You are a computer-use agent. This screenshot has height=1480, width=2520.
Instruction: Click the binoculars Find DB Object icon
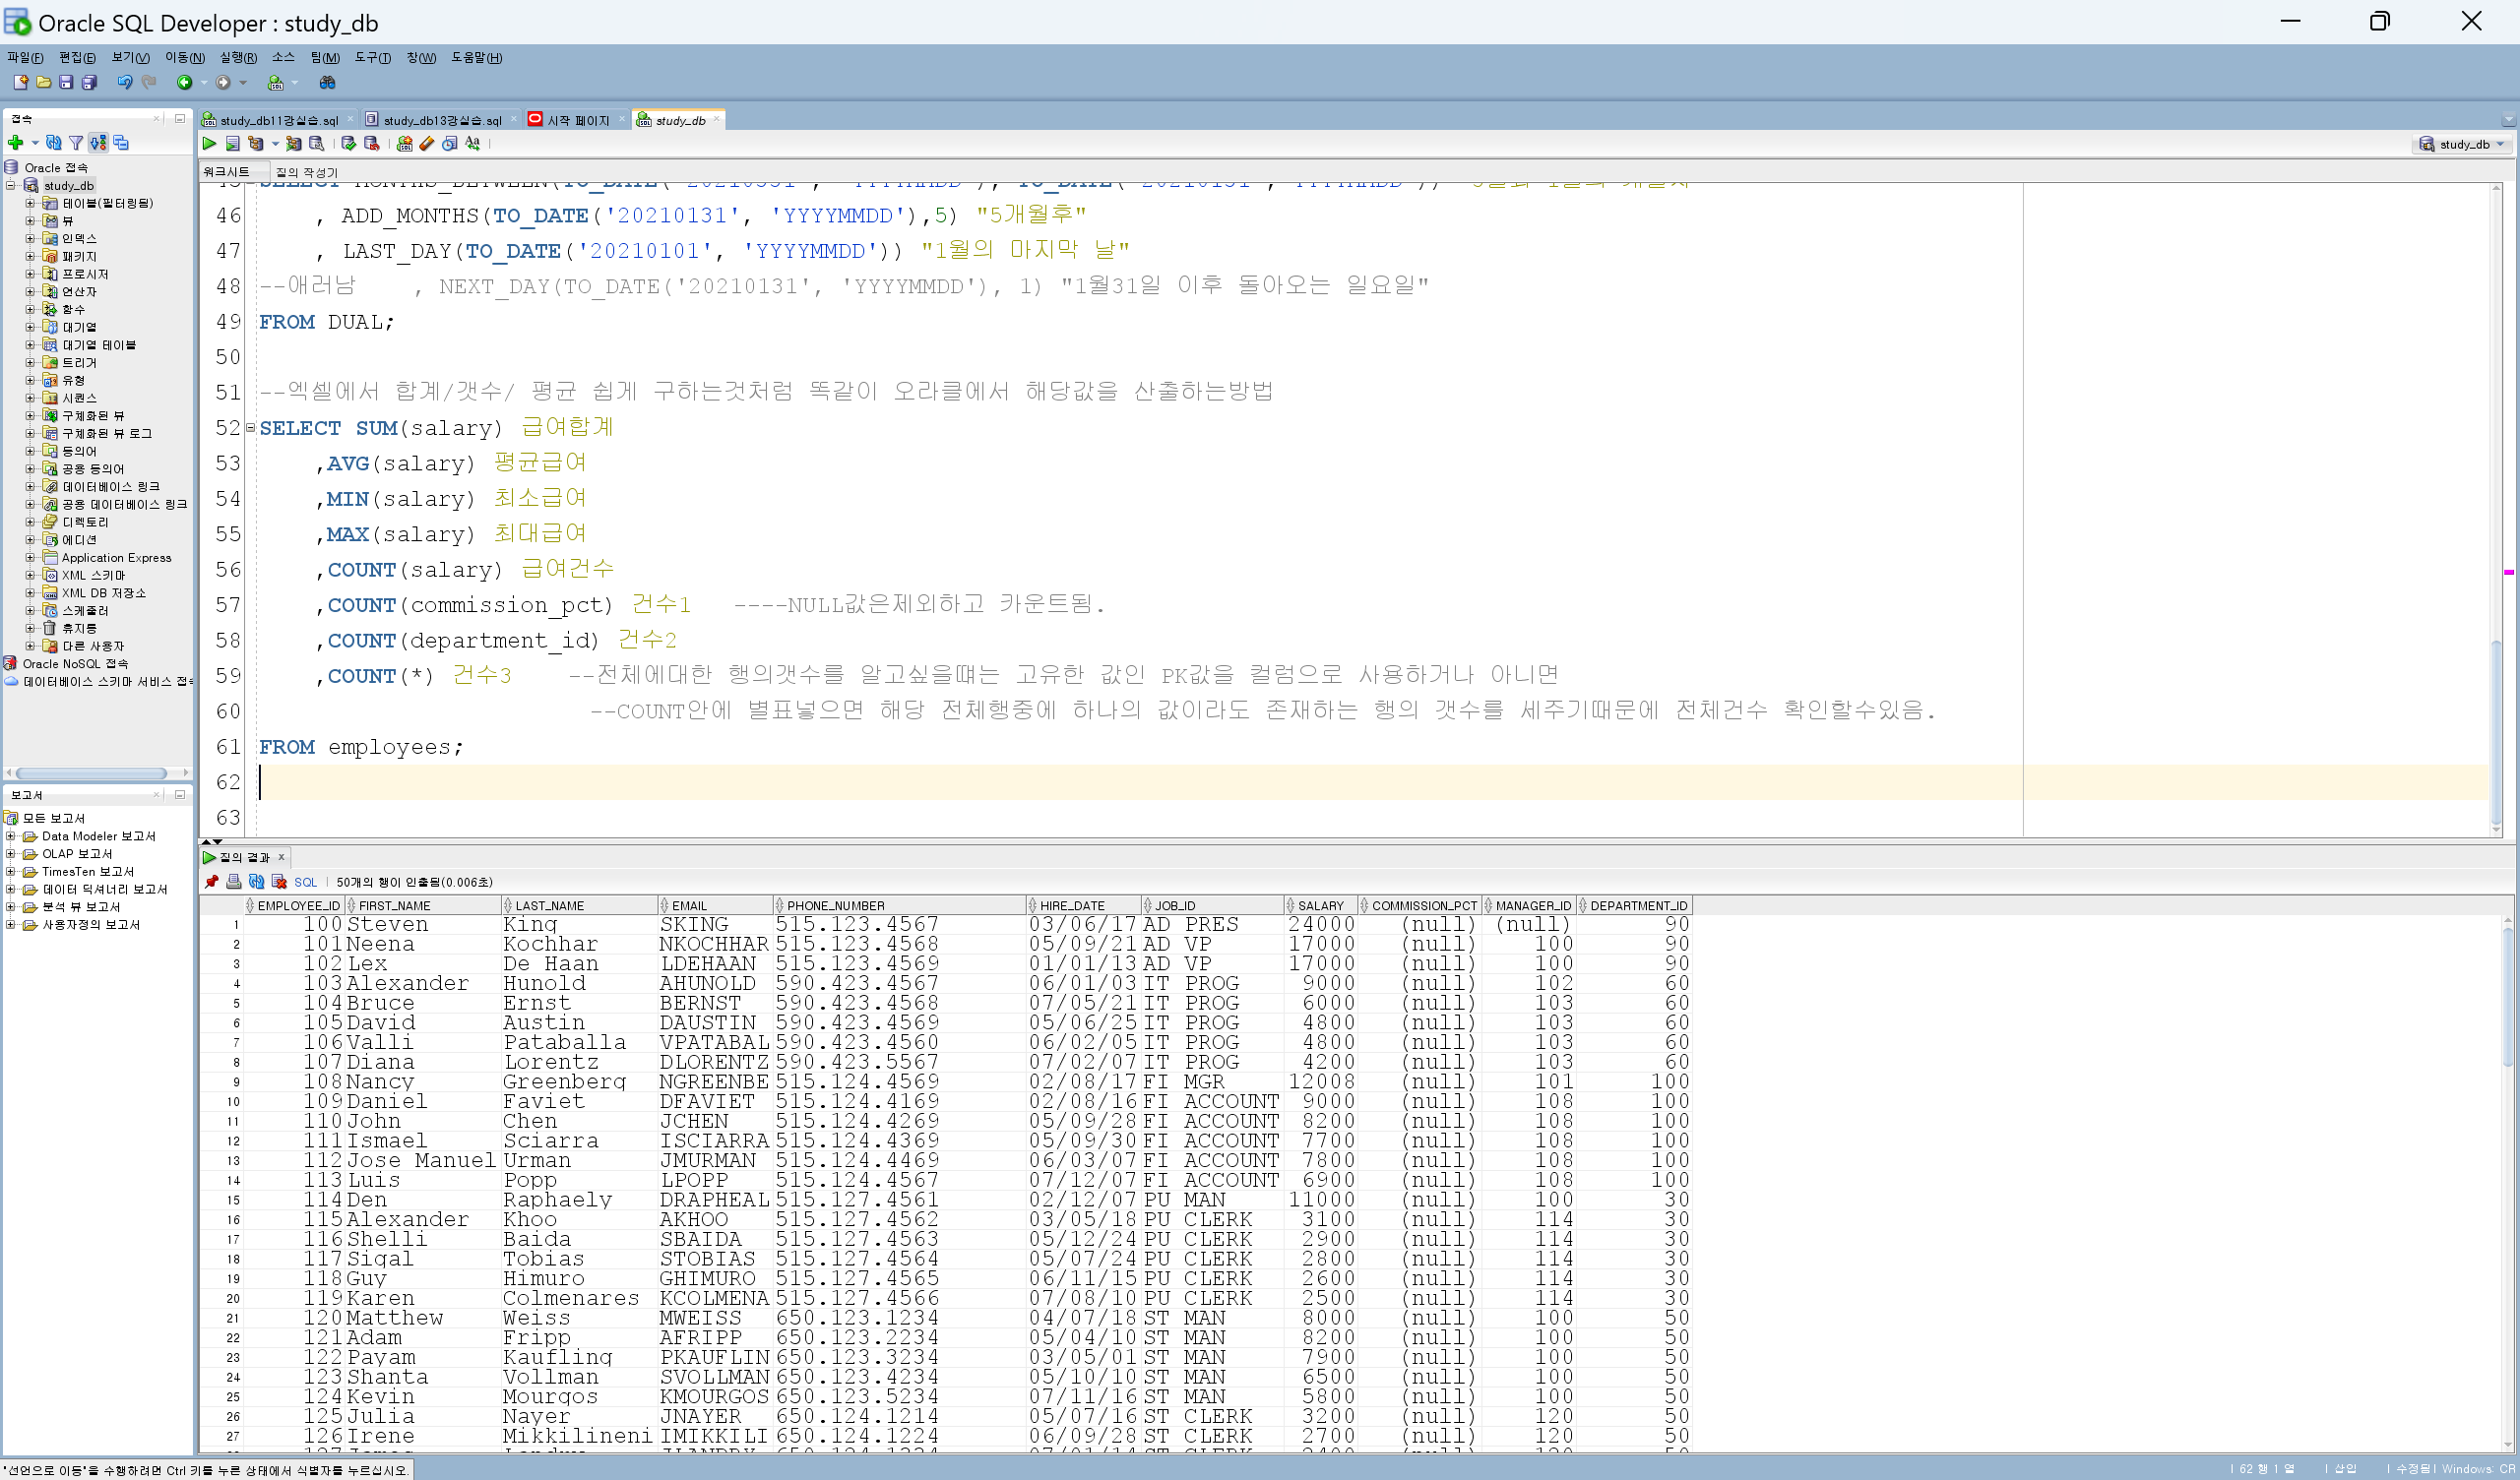(327, 83)
